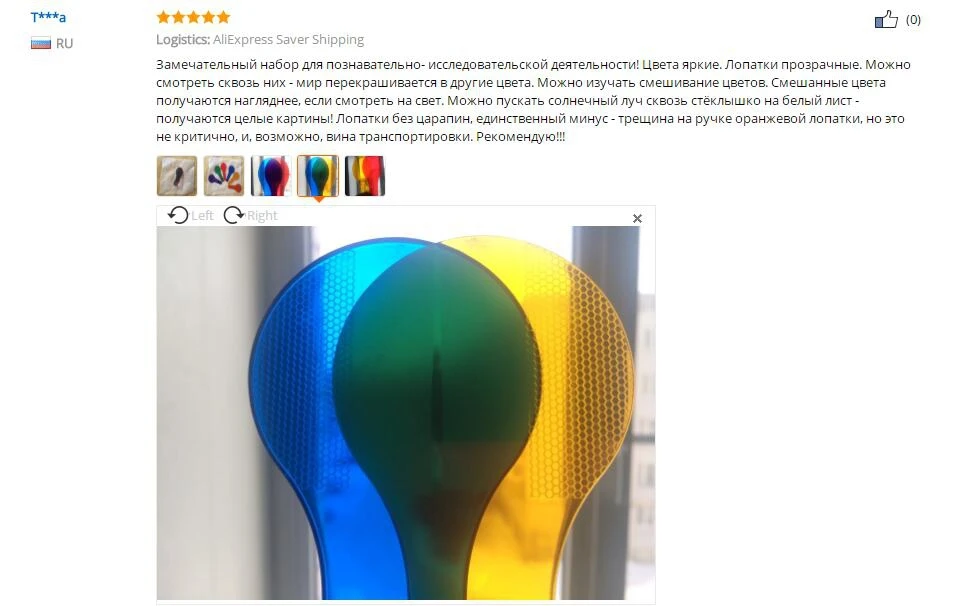The height and width of the screenshot is (606, 955).
Task: Click the thumbs-up helpful icon
Action: click(x=886, y=19)
